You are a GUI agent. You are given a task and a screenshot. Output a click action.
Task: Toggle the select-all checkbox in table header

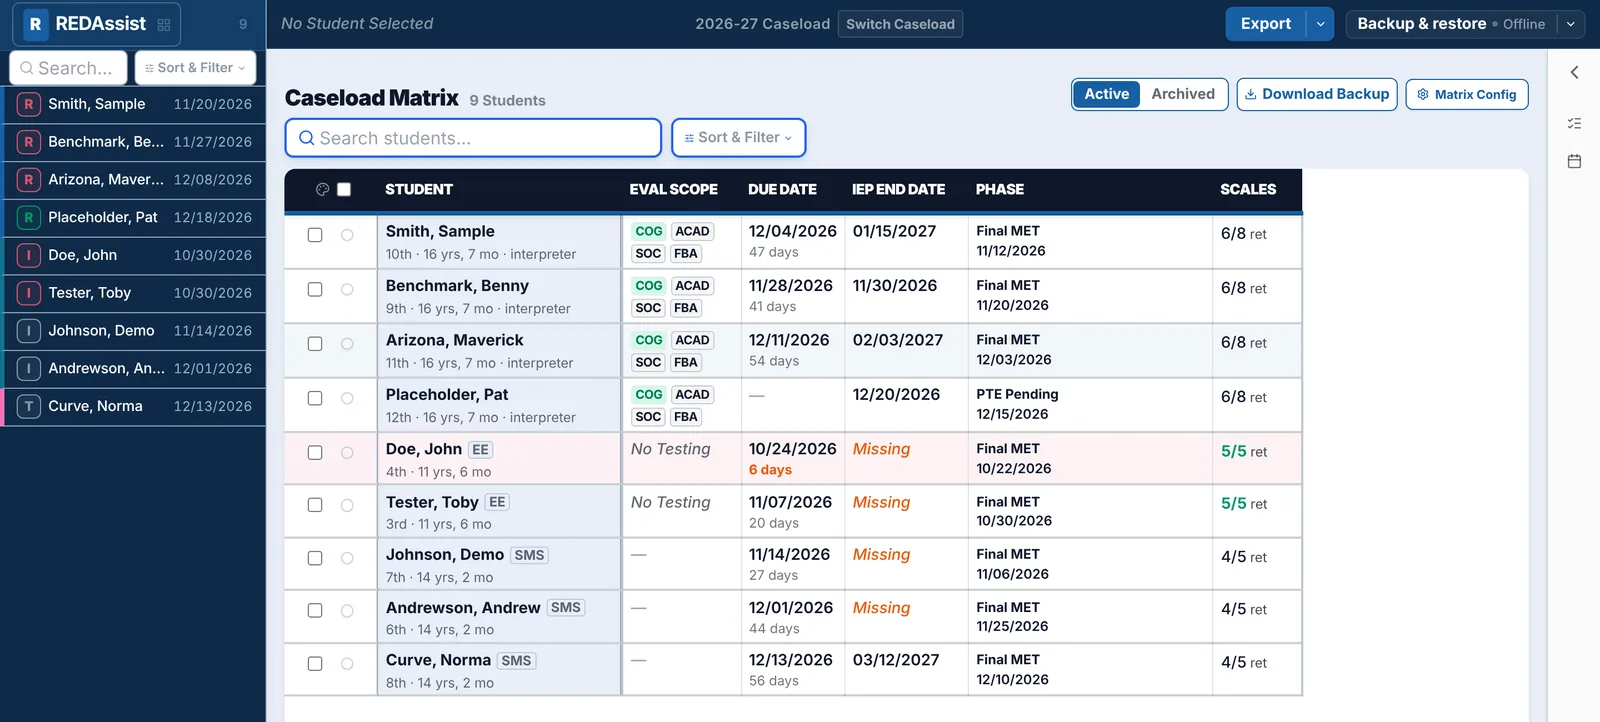tap(344, 189)
